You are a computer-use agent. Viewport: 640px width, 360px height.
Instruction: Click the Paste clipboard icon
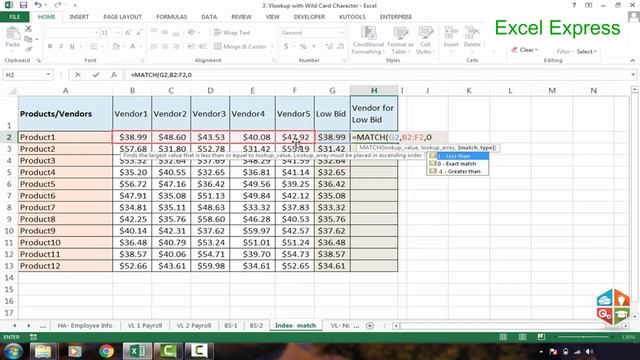point(13,34)
